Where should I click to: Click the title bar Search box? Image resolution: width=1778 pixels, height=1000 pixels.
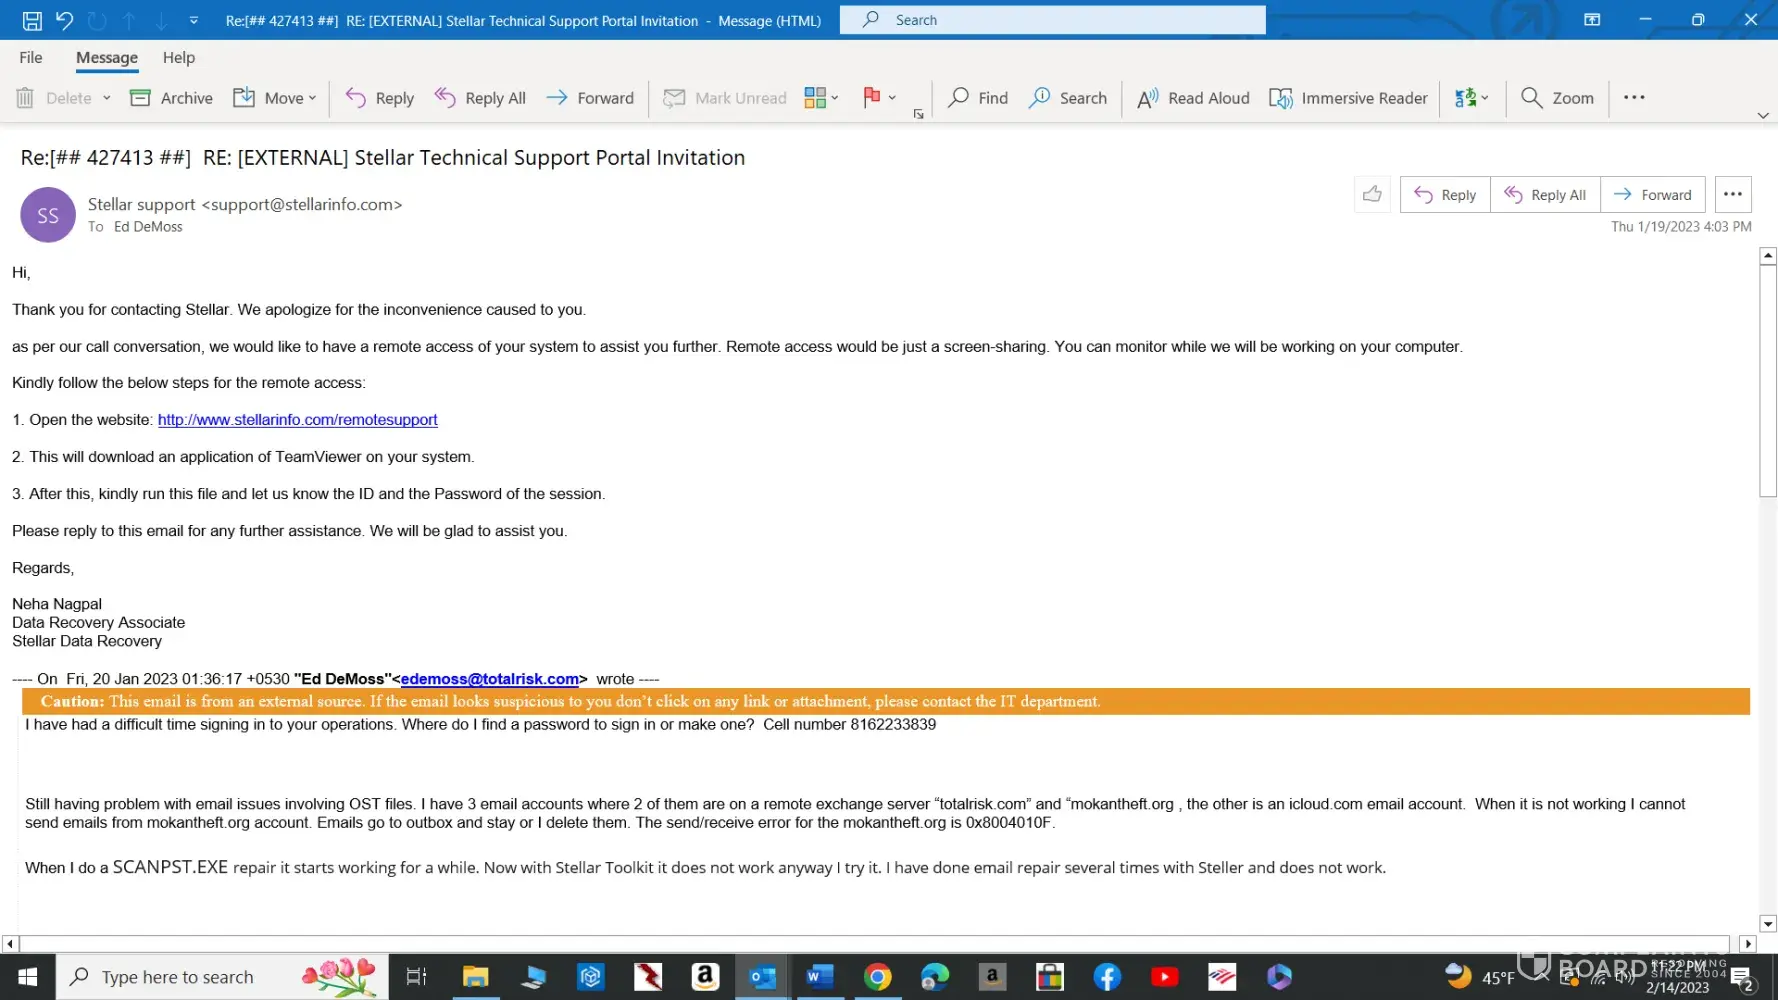coord(1052,20)
